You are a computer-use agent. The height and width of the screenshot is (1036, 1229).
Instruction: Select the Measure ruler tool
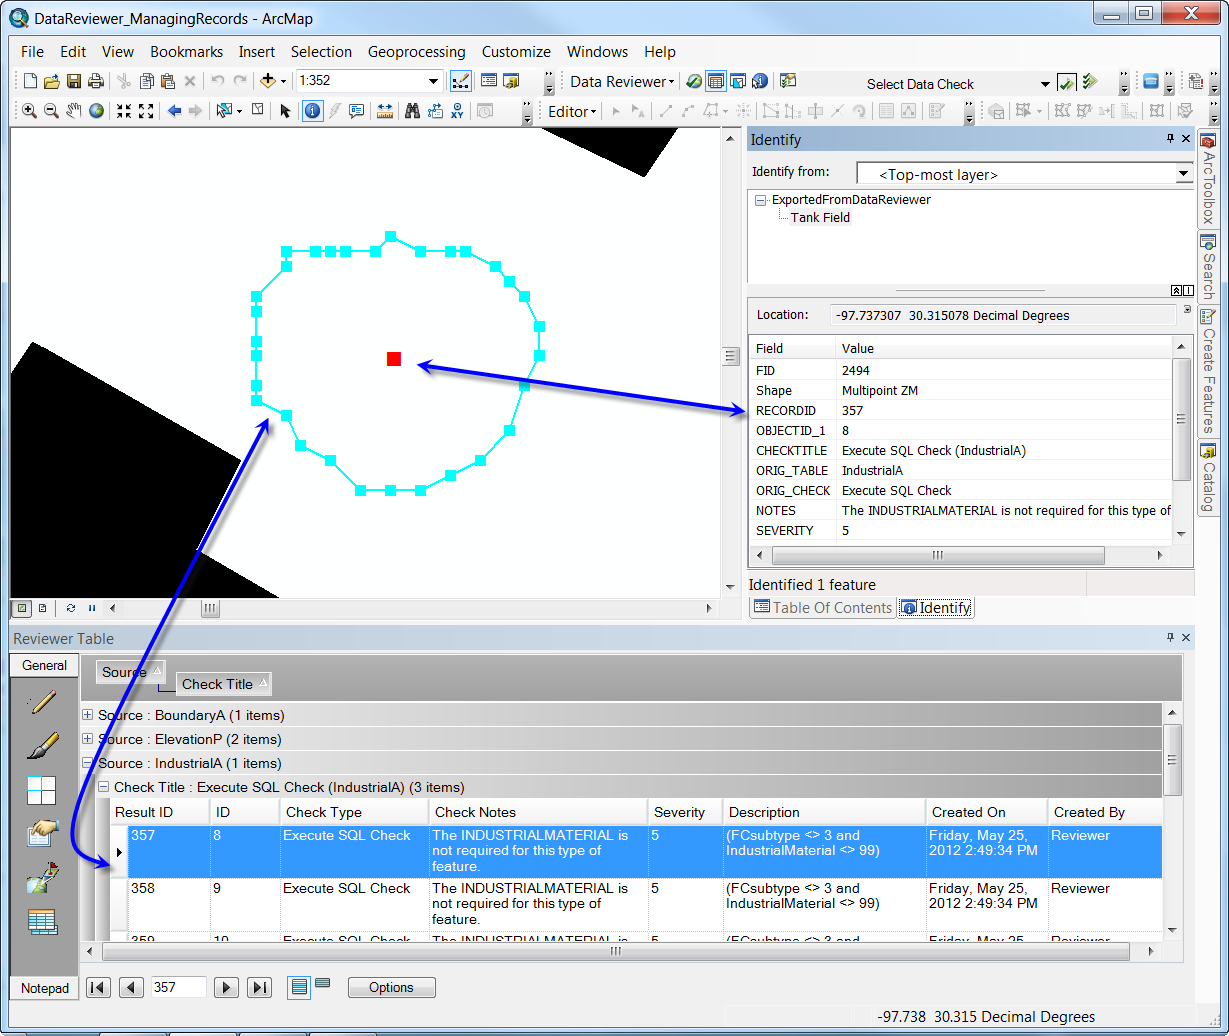(385, 111)
